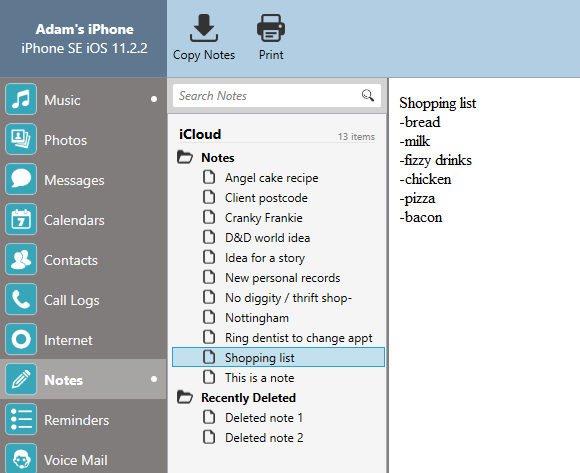Collapse the Recently Deleted folder icon
Viewport: 580px width, 473px height.
185,397
